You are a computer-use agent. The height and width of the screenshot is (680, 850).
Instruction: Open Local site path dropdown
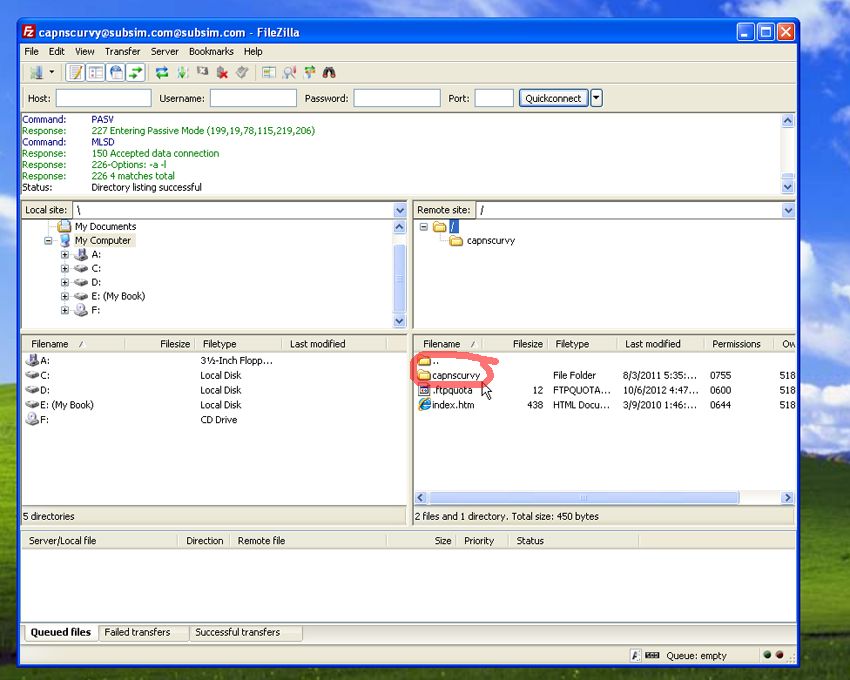(x=400, y=210)
